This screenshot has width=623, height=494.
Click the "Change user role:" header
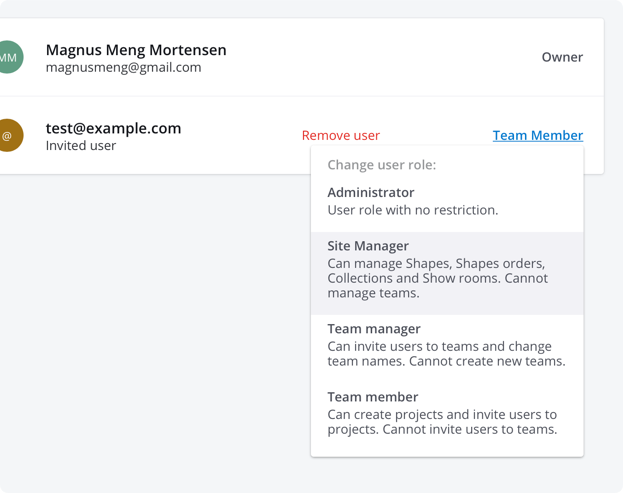382,165
